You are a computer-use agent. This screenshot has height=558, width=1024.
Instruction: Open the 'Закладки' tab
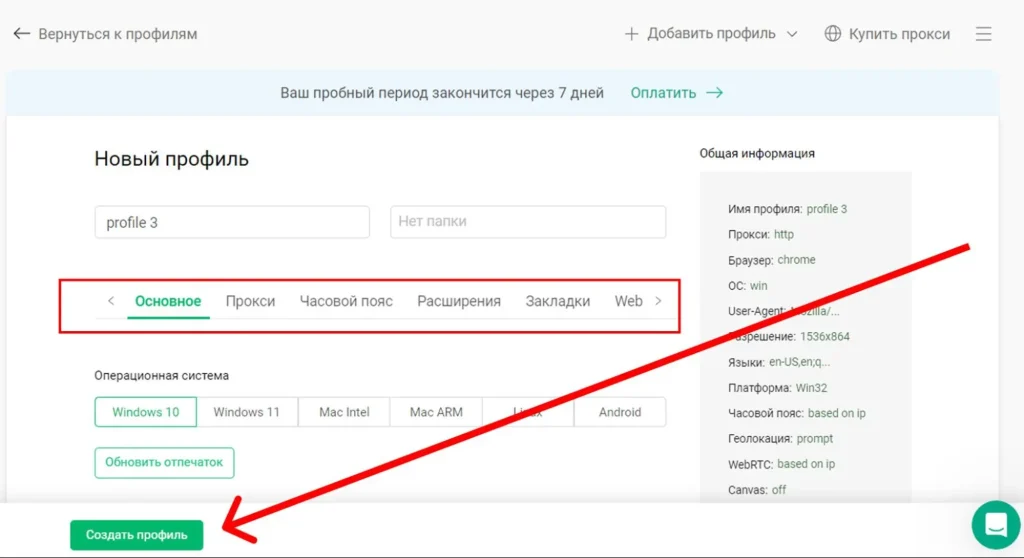pyautogui.click(x=558, y=301)
